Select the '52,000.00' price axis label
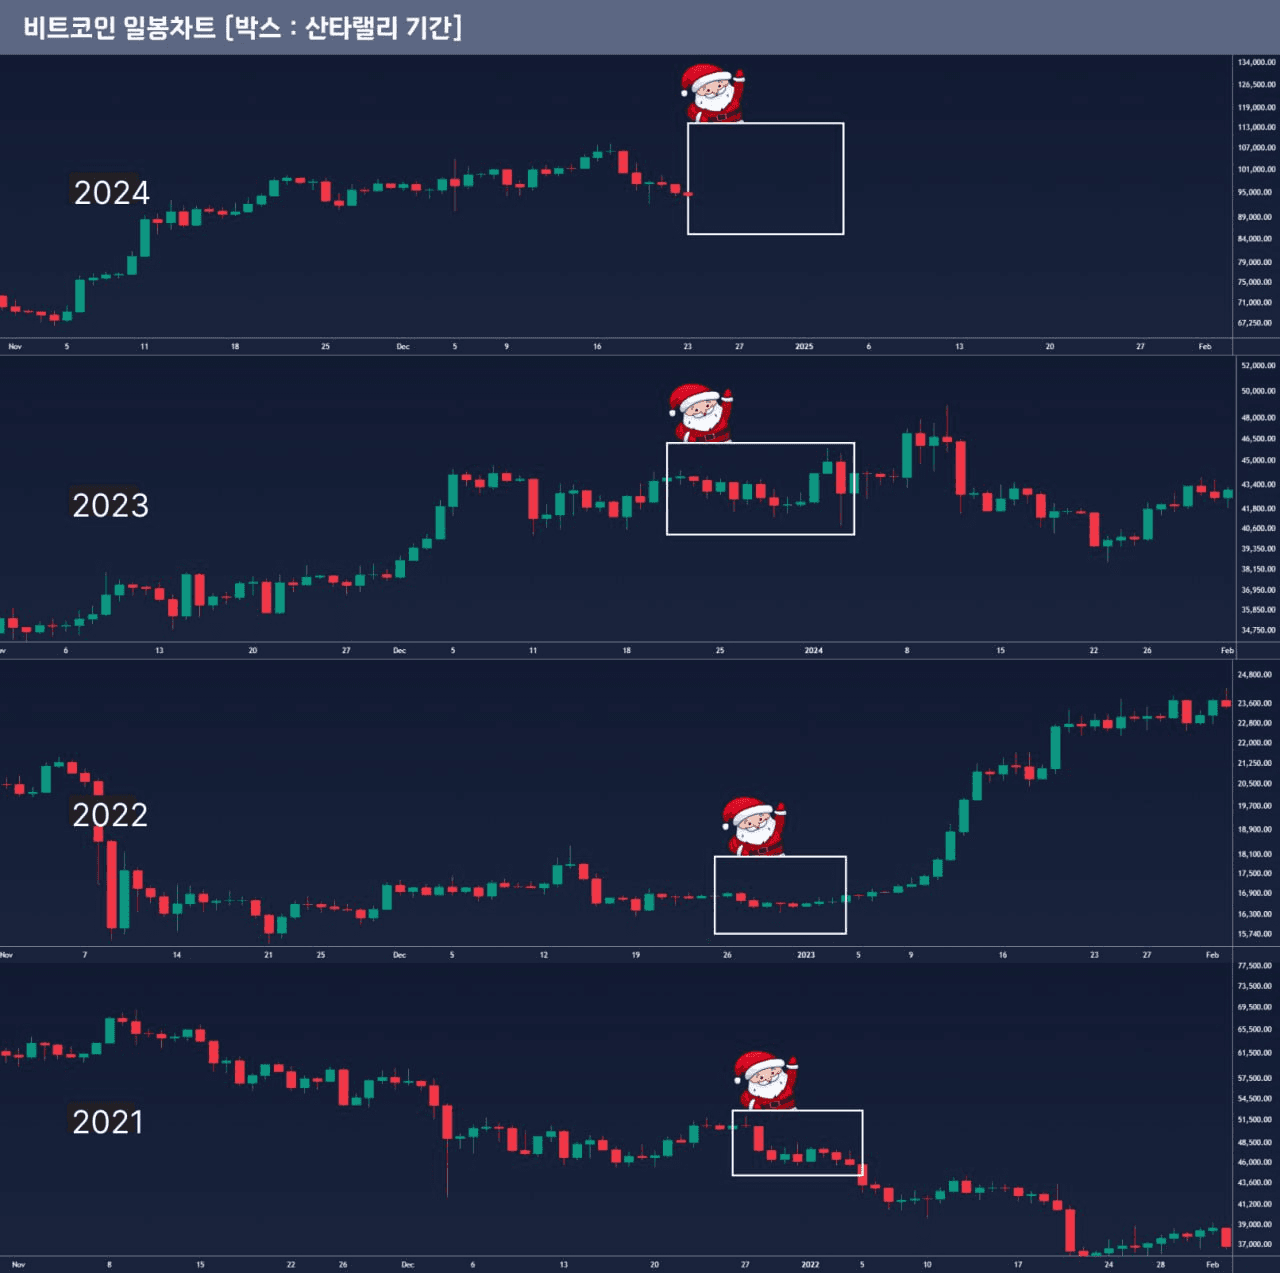The image size is (1280, 1273). click(1258, 365)
